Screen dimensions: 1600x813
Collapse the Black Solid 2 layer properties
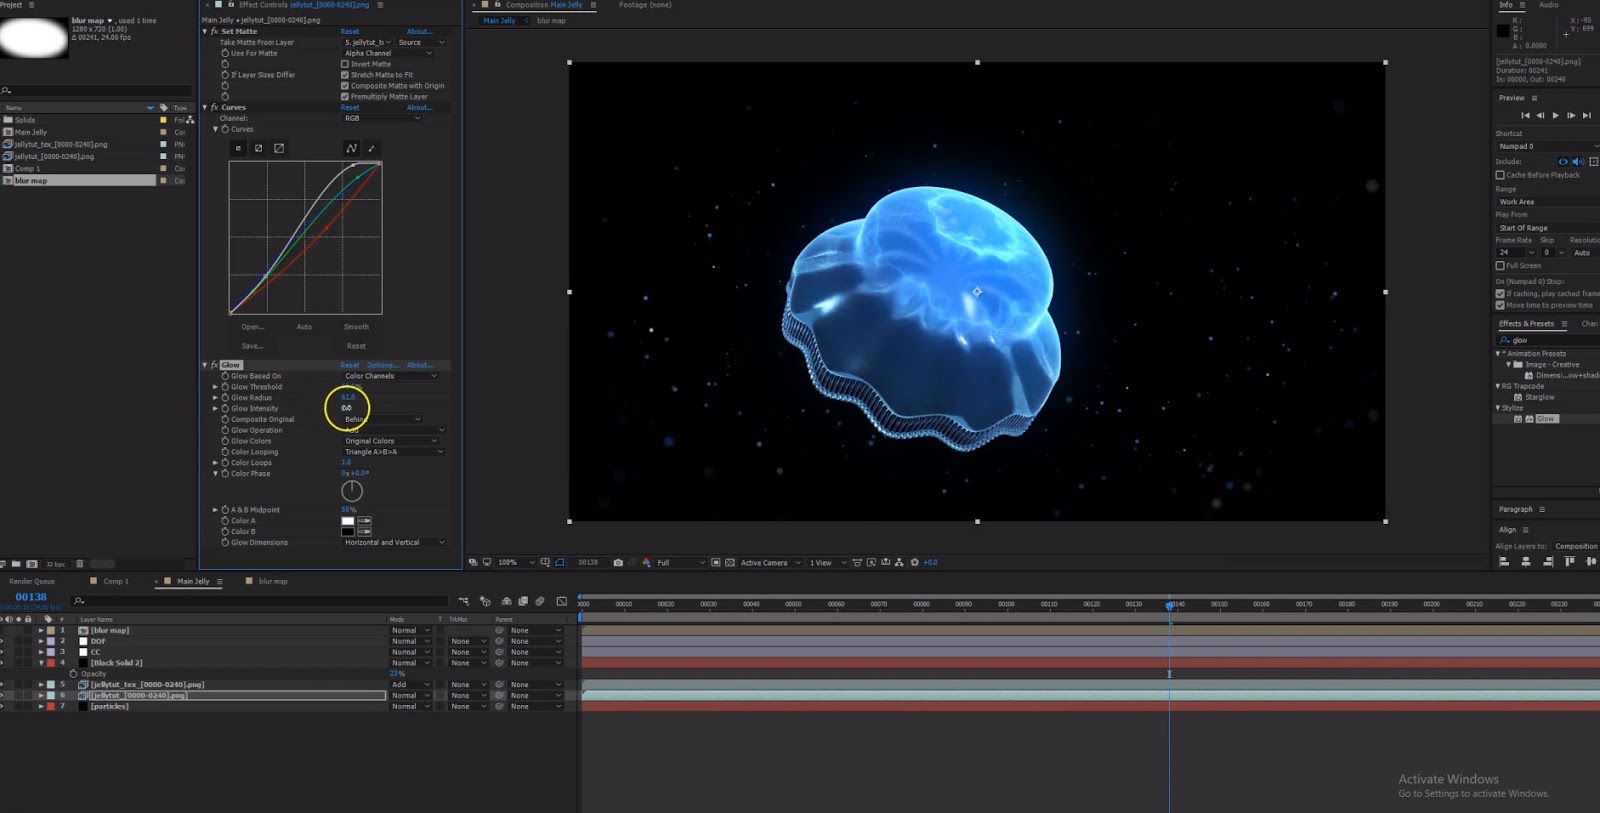[41, 663]
